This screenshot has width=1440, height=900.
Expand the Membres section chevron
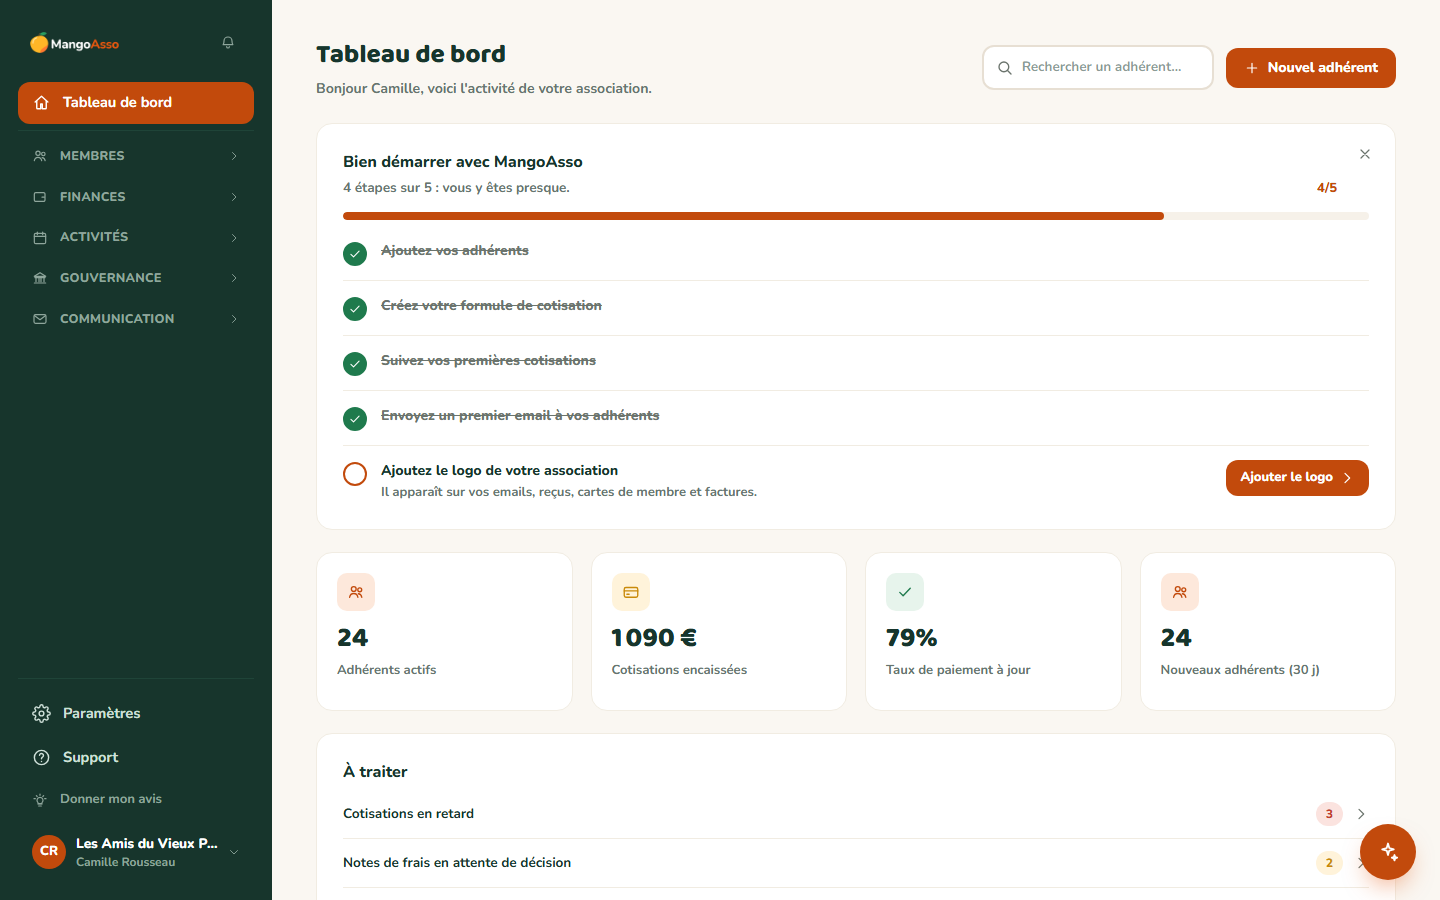[234, 156]
